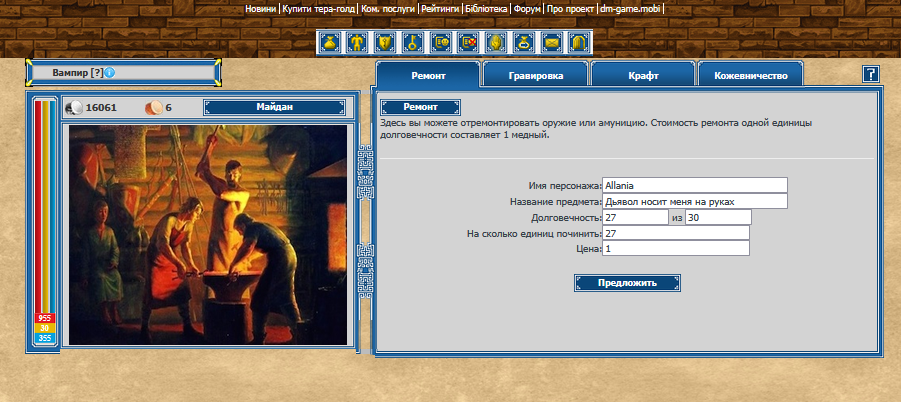Open the mail envelope icon

pos(552,42)
